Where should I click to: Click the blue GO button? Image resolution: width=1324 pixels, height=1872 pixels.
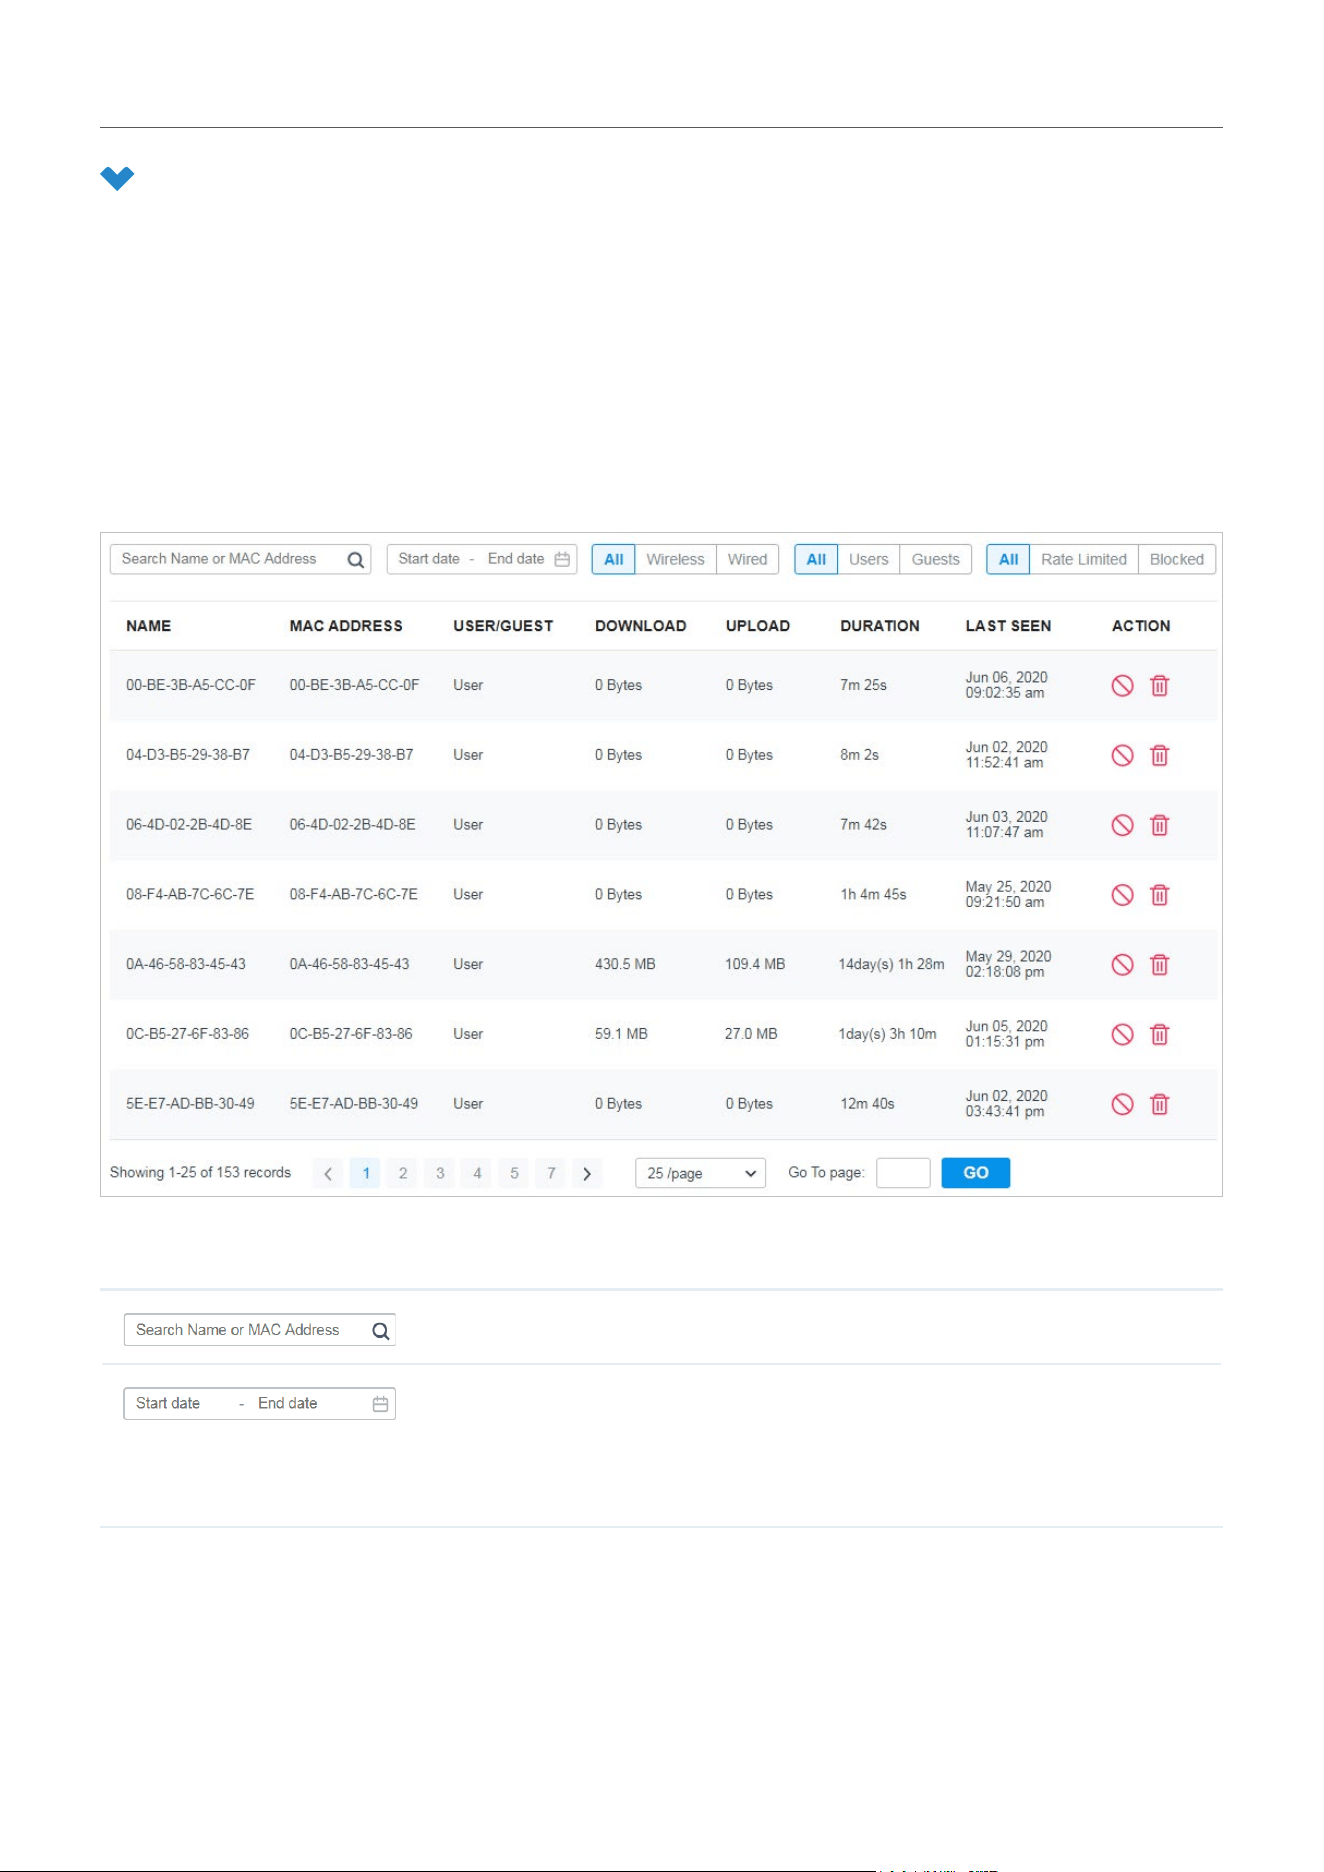tap(975, 1173)
